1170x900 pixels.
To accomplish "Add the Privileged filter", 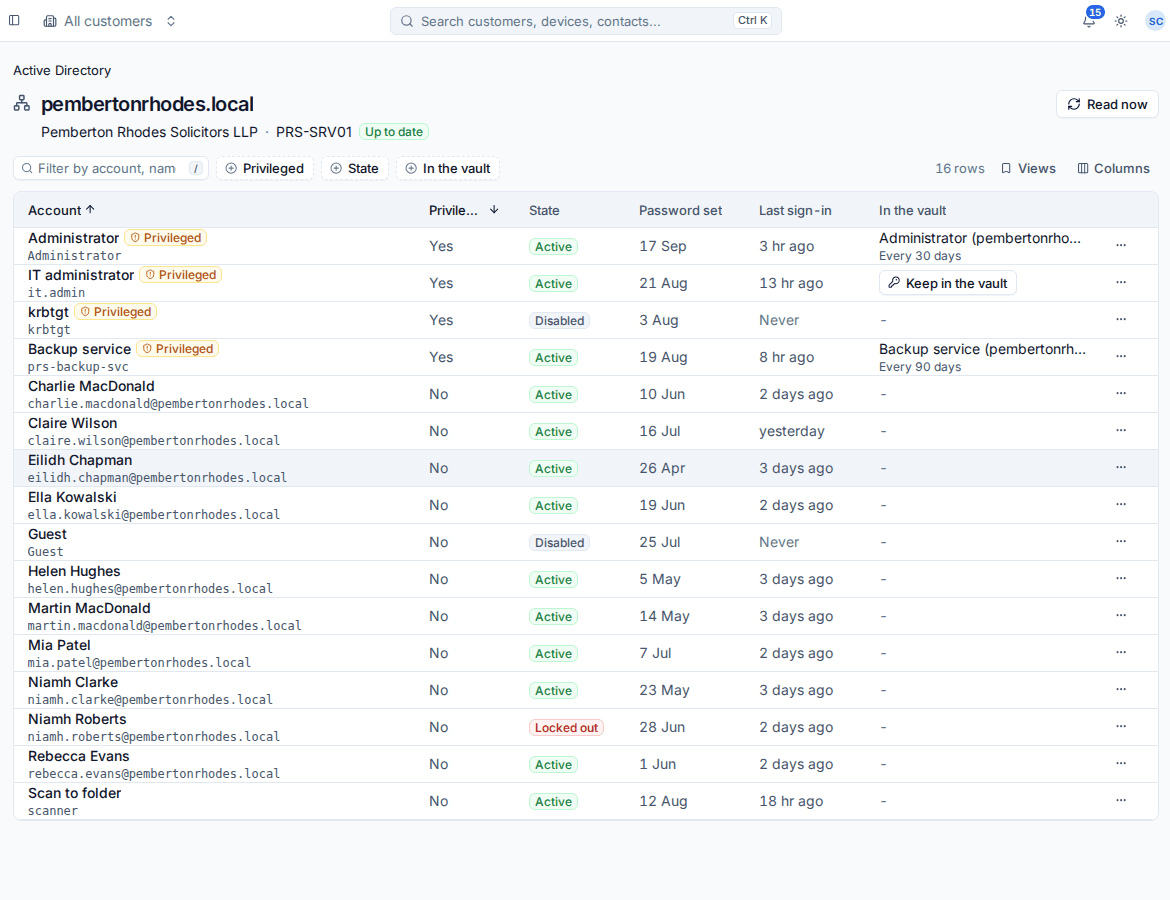I will point(265,169).
